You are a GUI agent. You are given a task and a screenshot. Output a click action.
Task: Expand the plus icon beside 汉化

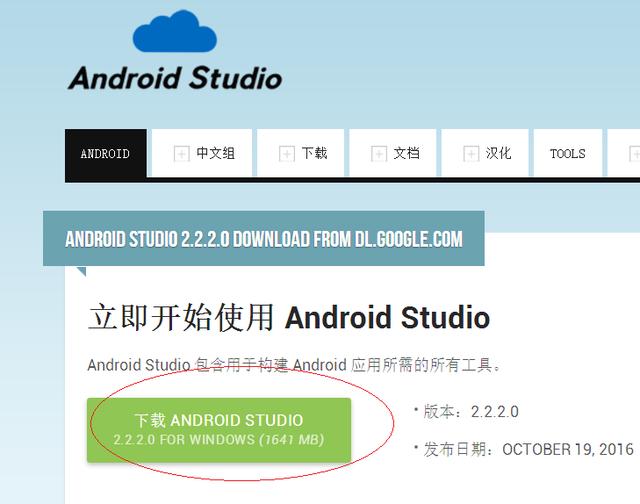point(471,154)
